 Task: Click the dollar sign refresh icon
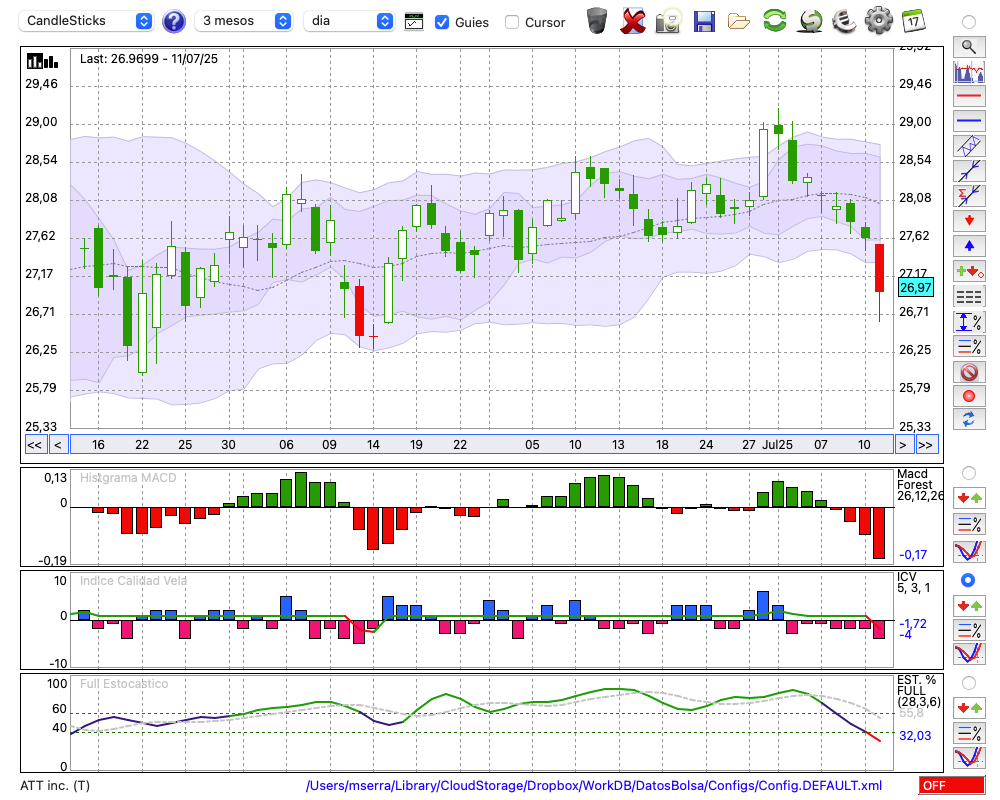[x=810, y=20]
